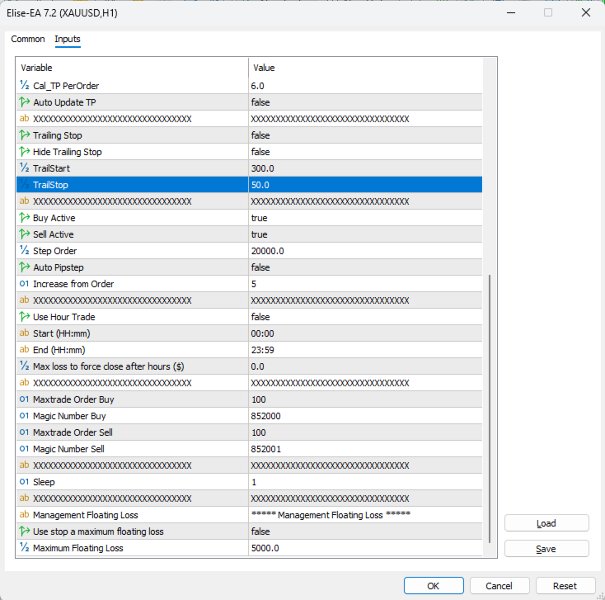Viewport: 605px width, 600px height.
Task: Click the Start (HH:mm) string type icon
Action: [25, 333]
